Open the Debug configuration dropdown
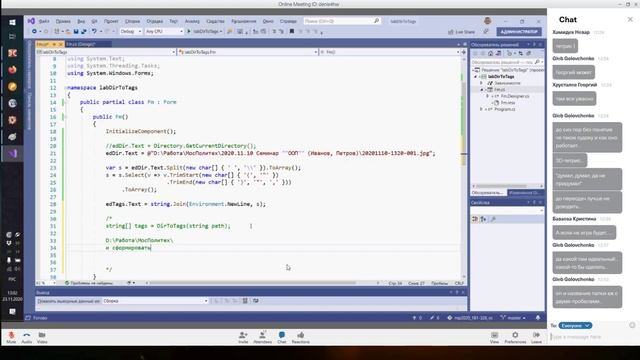The width and height of the screenshot is (640, 360). tap(130, 31)
